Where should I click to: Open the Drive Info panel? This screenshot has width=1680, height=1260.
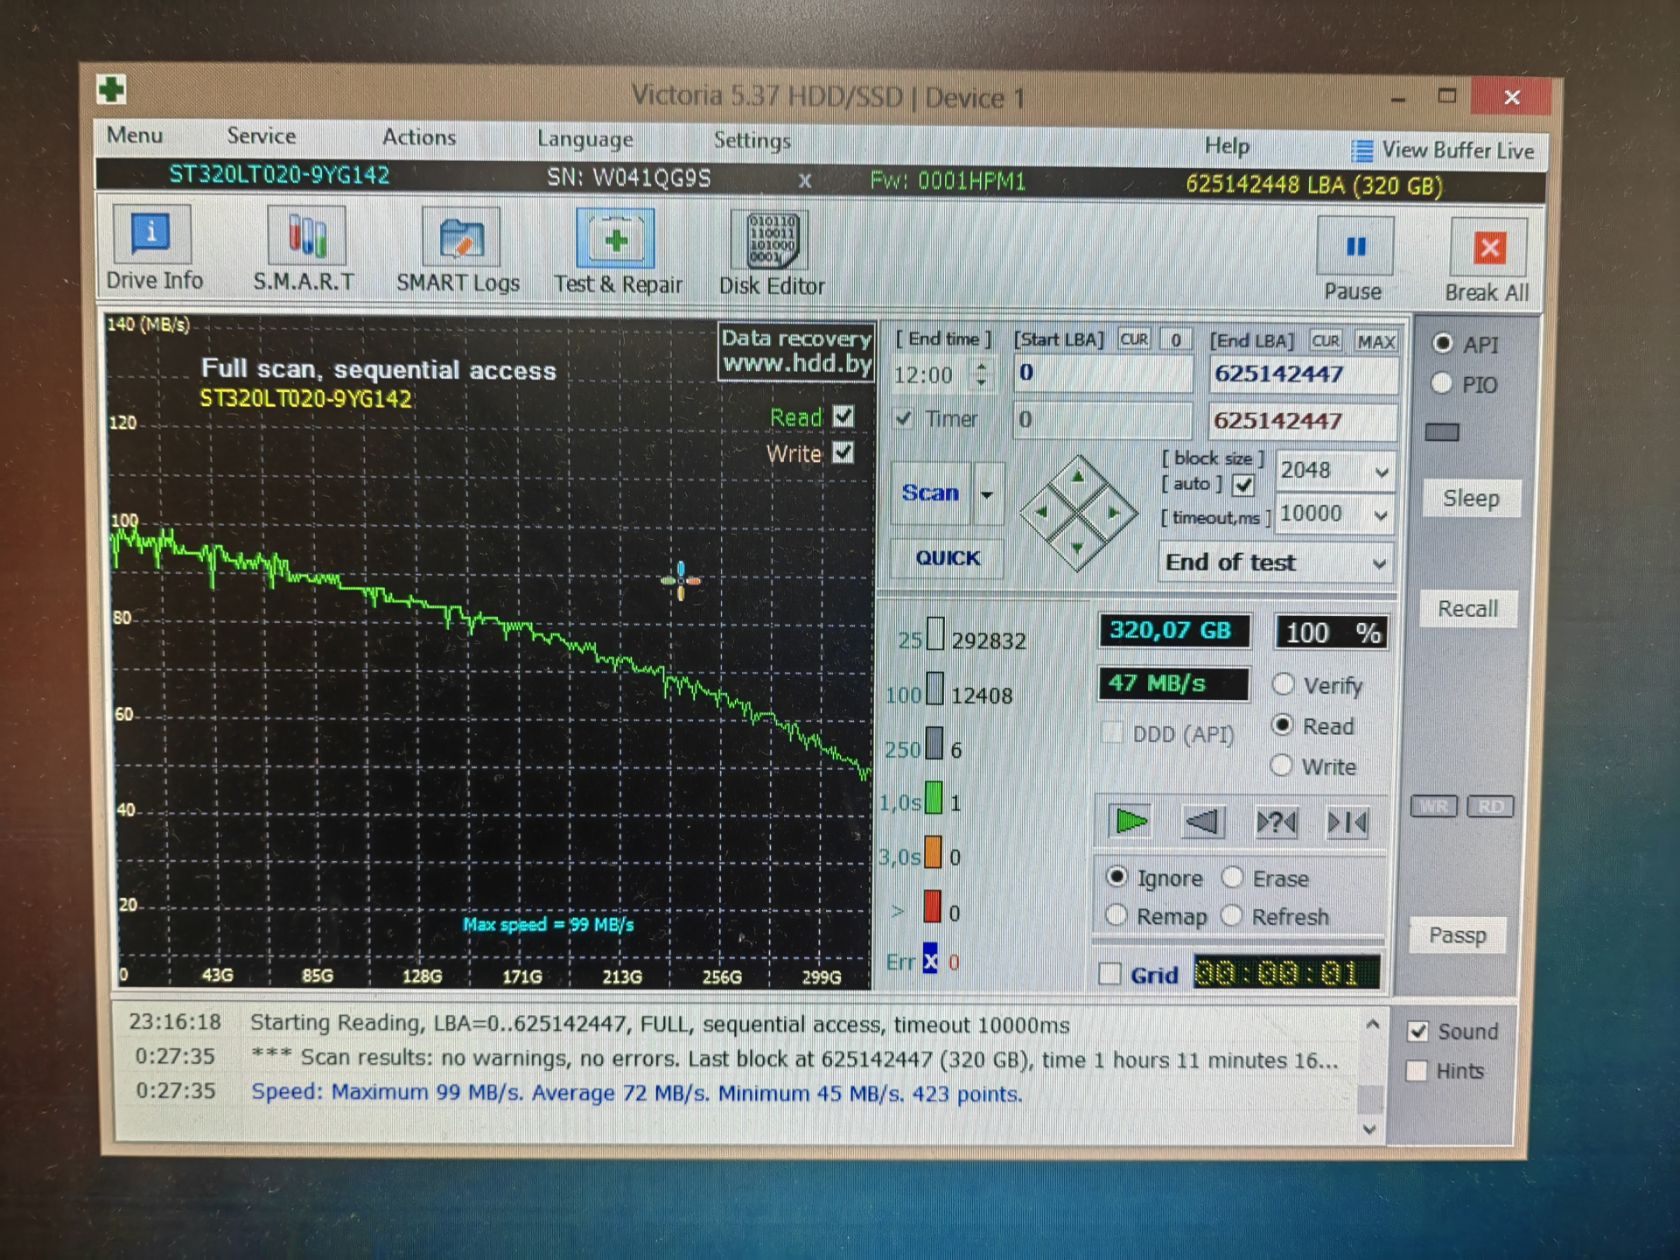(x=153, y=248)
